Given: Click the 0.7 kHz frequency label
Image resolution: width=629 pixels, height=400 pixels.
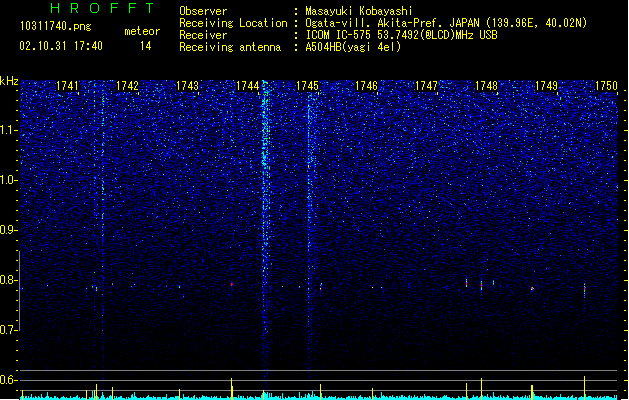Looking at the screenshot, I should coord(8,330).
